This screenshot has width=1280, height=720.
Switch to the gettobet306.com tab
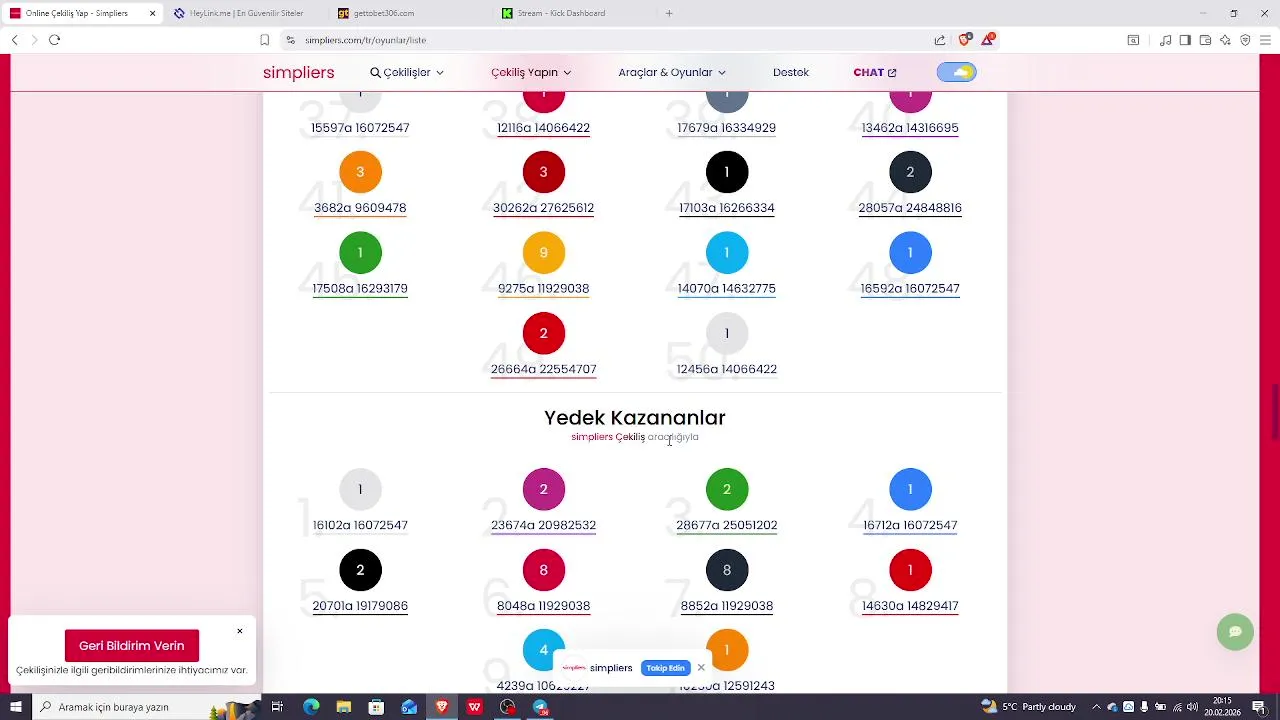coord(410,13)
